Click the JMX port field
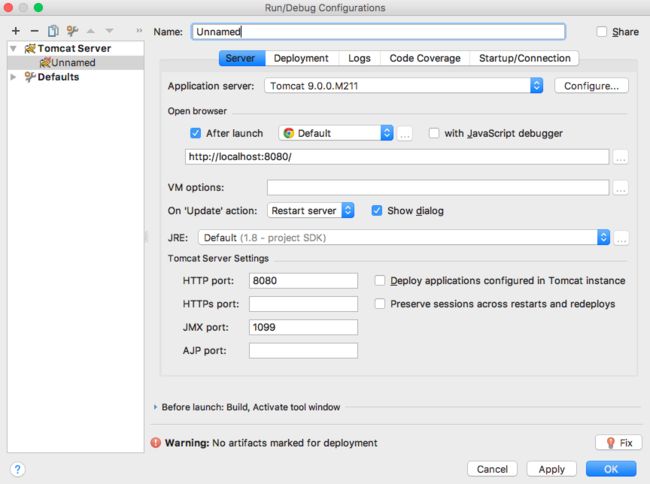650x484 pixels. pyautogui.click(x=303, y=327)
